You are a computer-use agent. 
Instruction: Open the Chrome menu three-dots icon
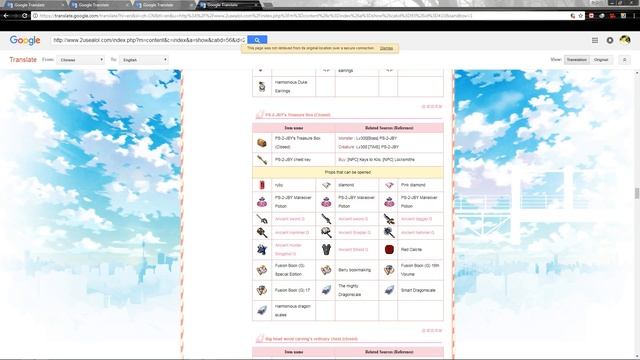pos(634,16)
